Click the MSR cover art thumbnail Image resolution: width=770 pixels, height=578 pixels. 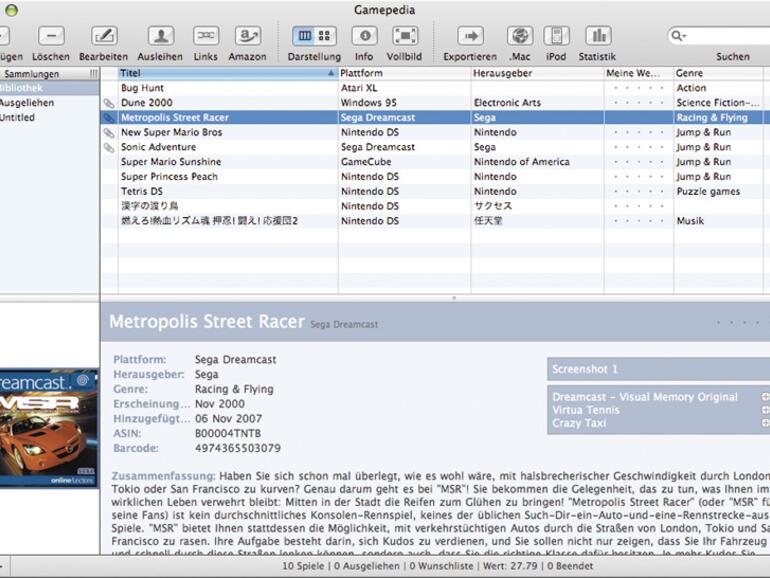point(49,428)
